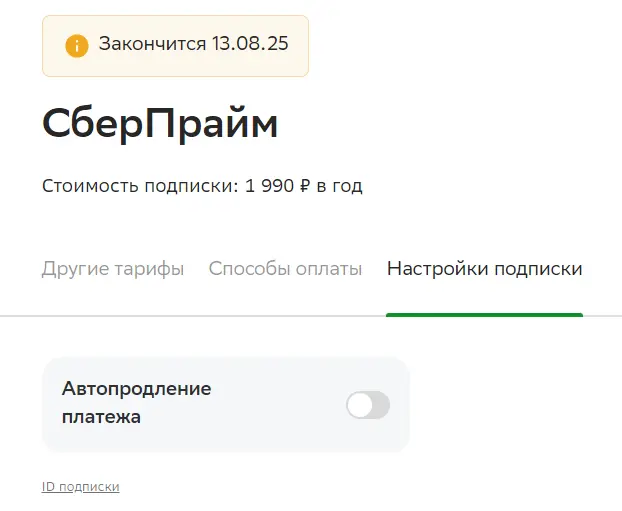The width and height of the screenshot is (622, 511).
Task: Click empty area of the auto-renewal card
Action: [278, 405]
